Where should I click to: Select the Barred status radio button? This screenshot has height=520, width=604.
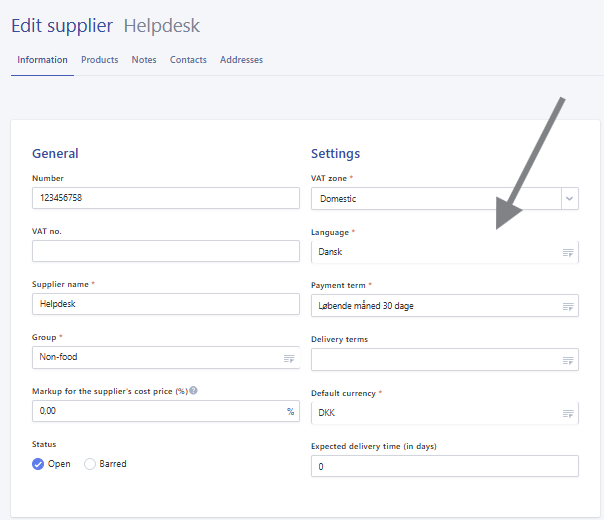coord(90,464)
